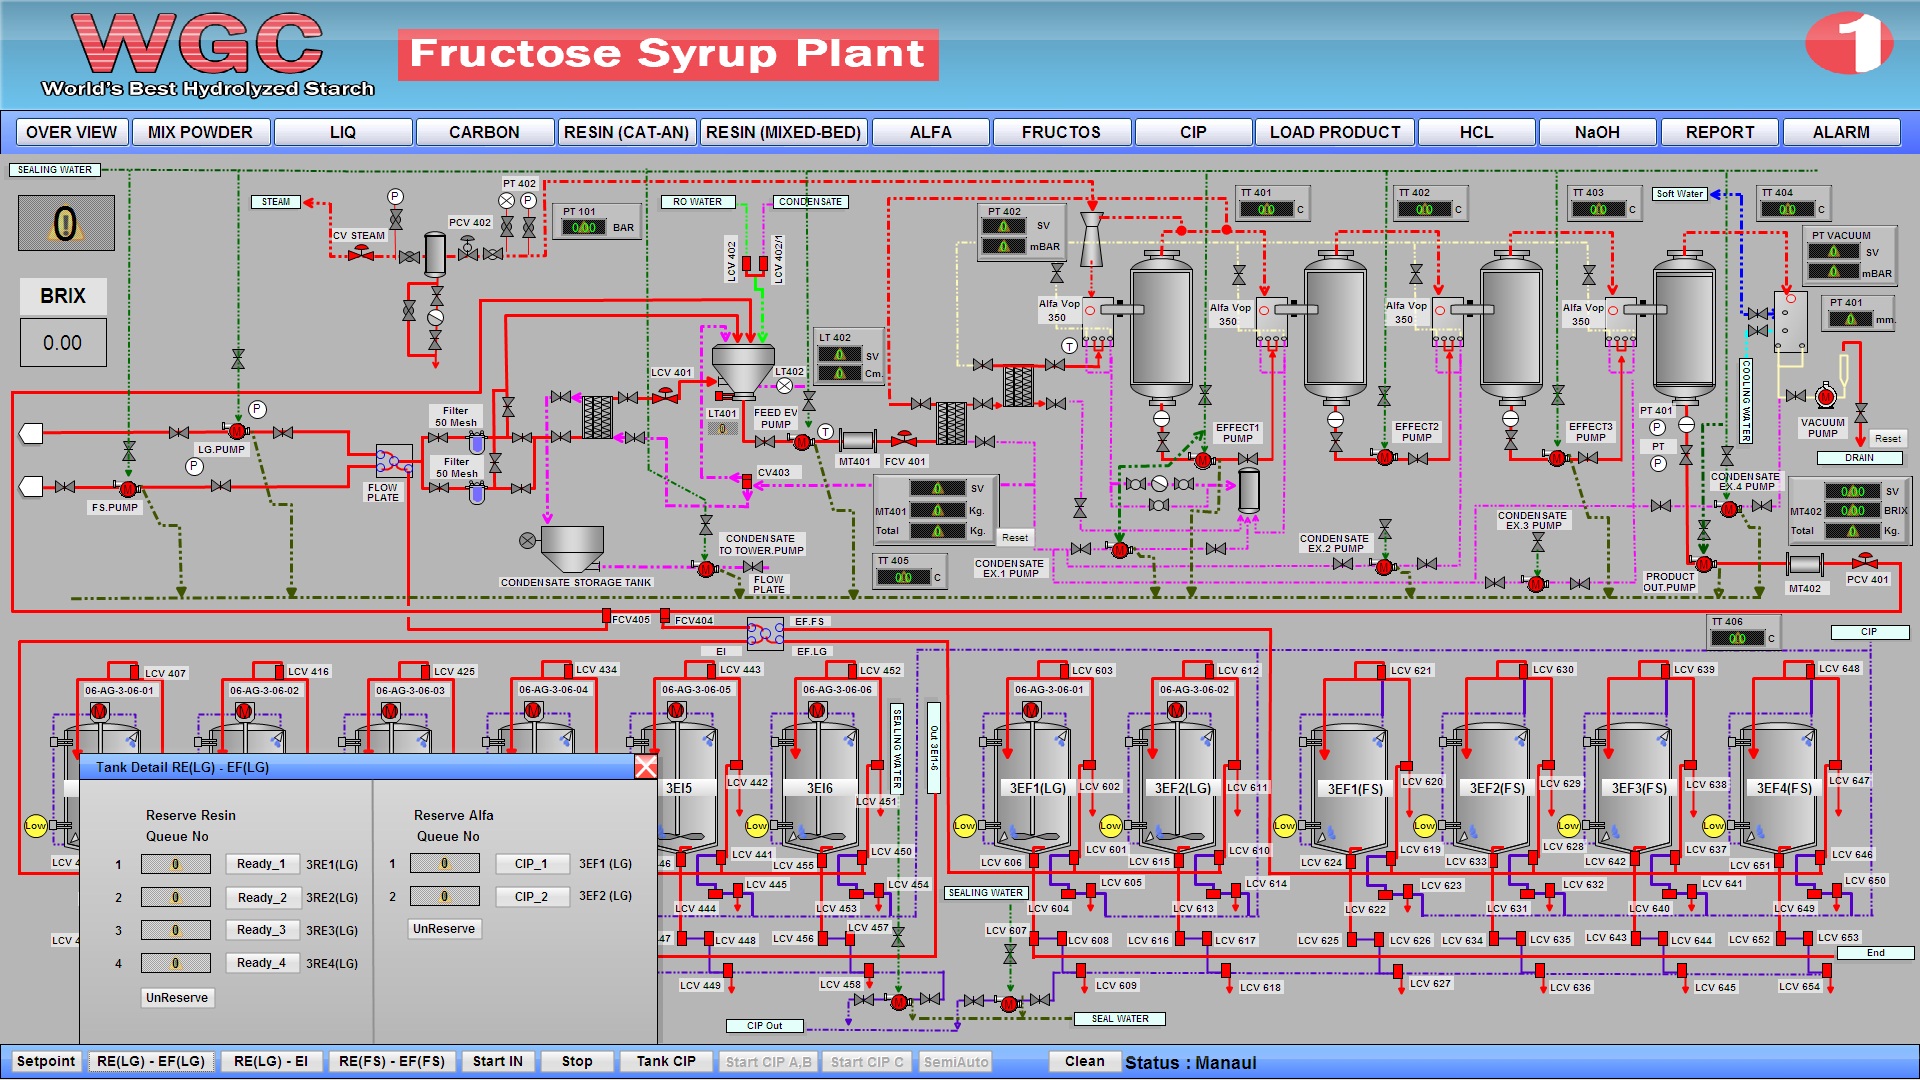Click the WGC logo
This screenshot has height=1080, width=1920.
click(200, 50)
